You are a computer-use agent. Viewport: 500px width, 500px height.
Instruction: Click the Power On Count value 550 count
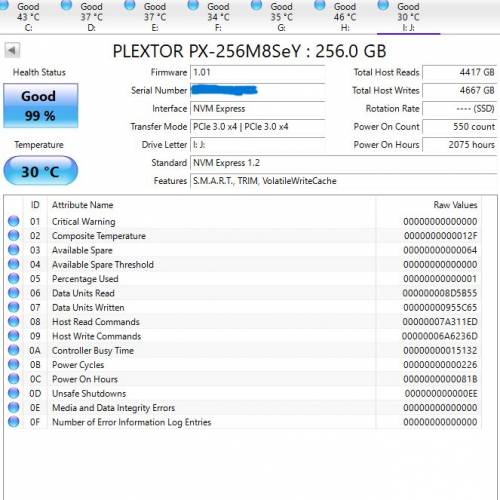(459, 127)
